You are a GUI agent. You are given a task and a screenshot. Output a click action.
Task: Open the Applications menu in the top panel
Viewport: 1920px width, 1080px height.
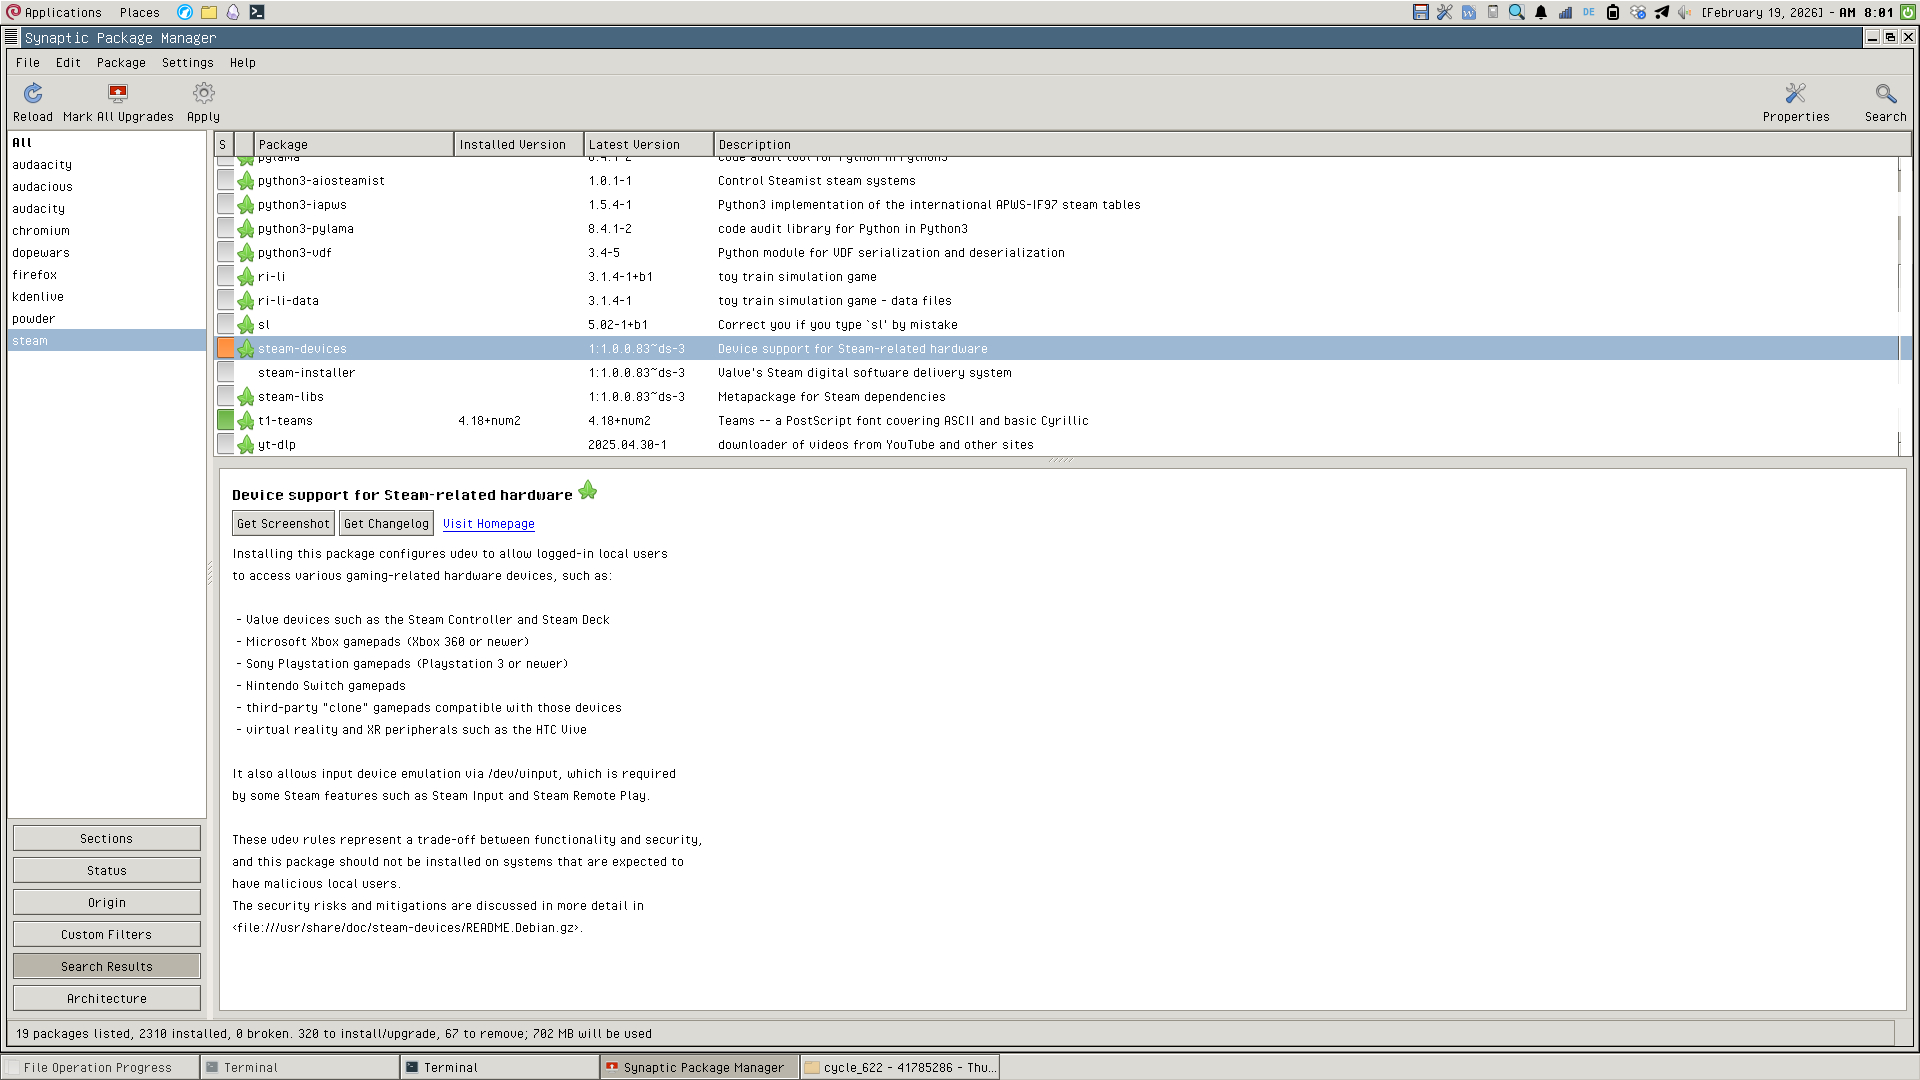pos(54,12)
